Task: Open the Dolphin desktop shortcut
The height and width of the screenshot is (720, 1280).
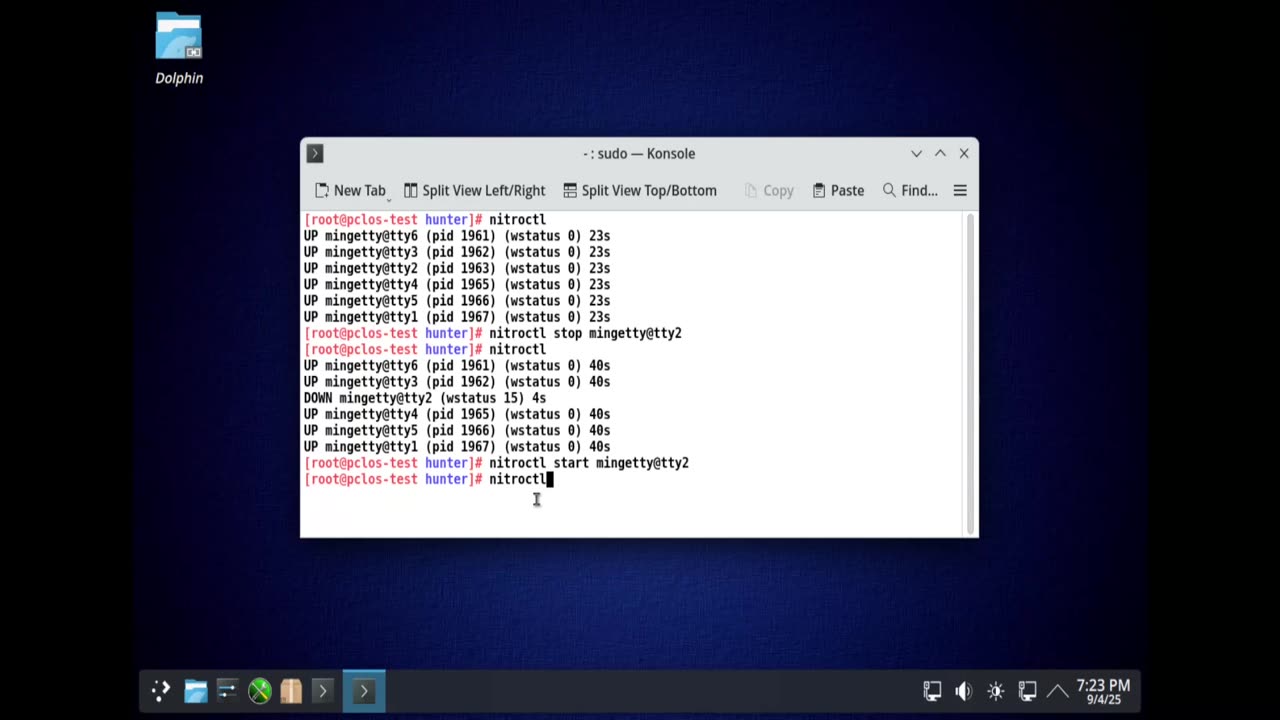Action: tap(179, 49)
